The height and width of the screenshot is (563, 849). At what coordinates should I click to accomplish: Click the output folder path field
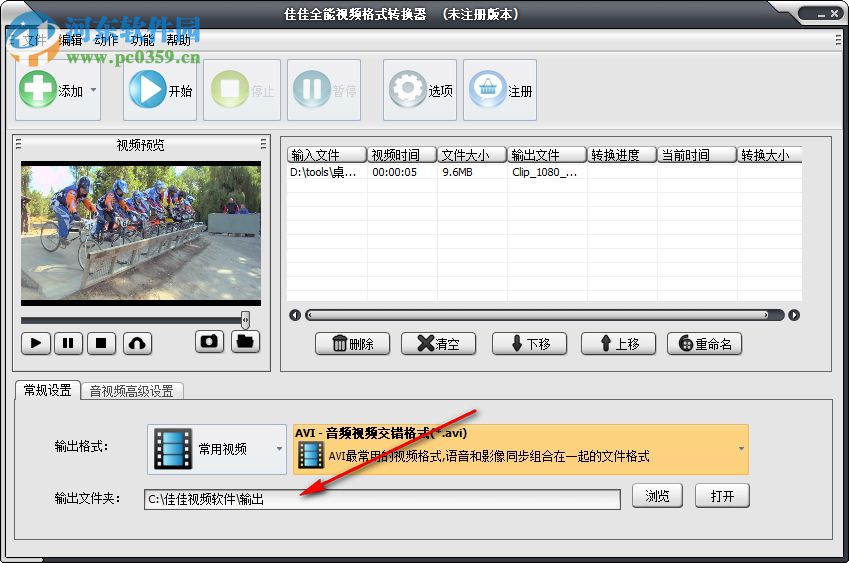[382, 499]
